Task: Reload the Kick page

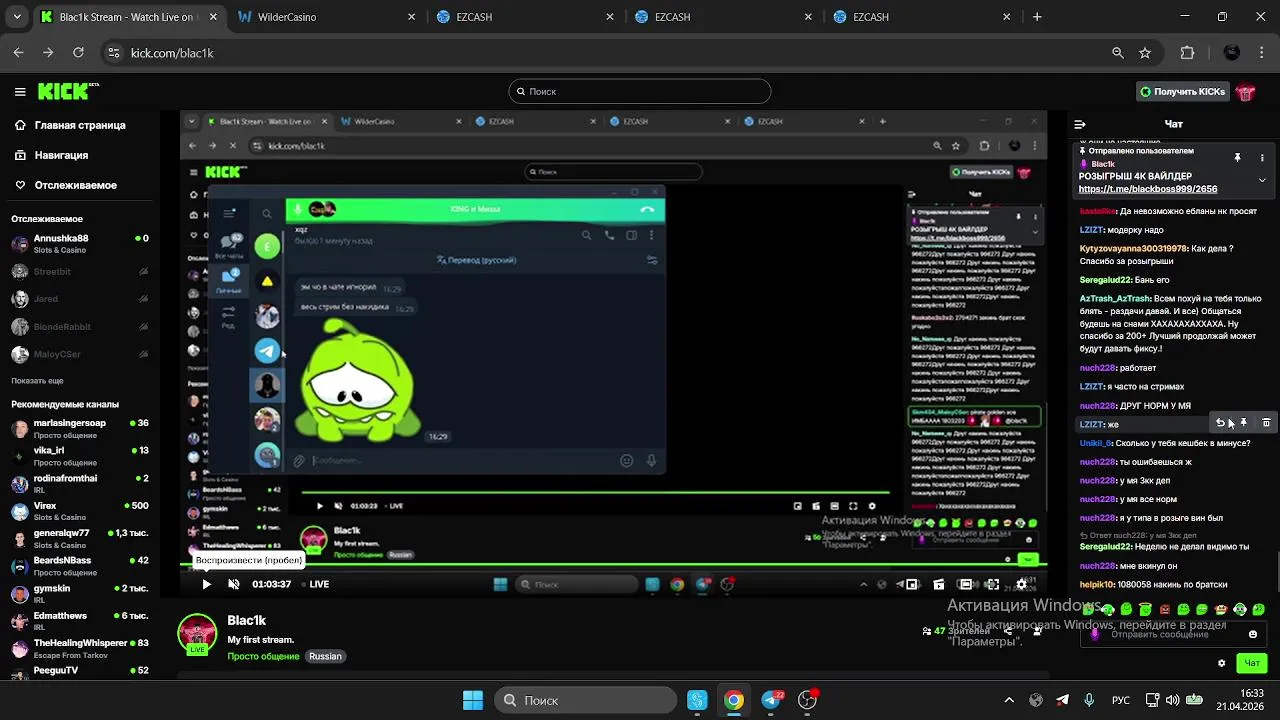Action: coord(78,53)
